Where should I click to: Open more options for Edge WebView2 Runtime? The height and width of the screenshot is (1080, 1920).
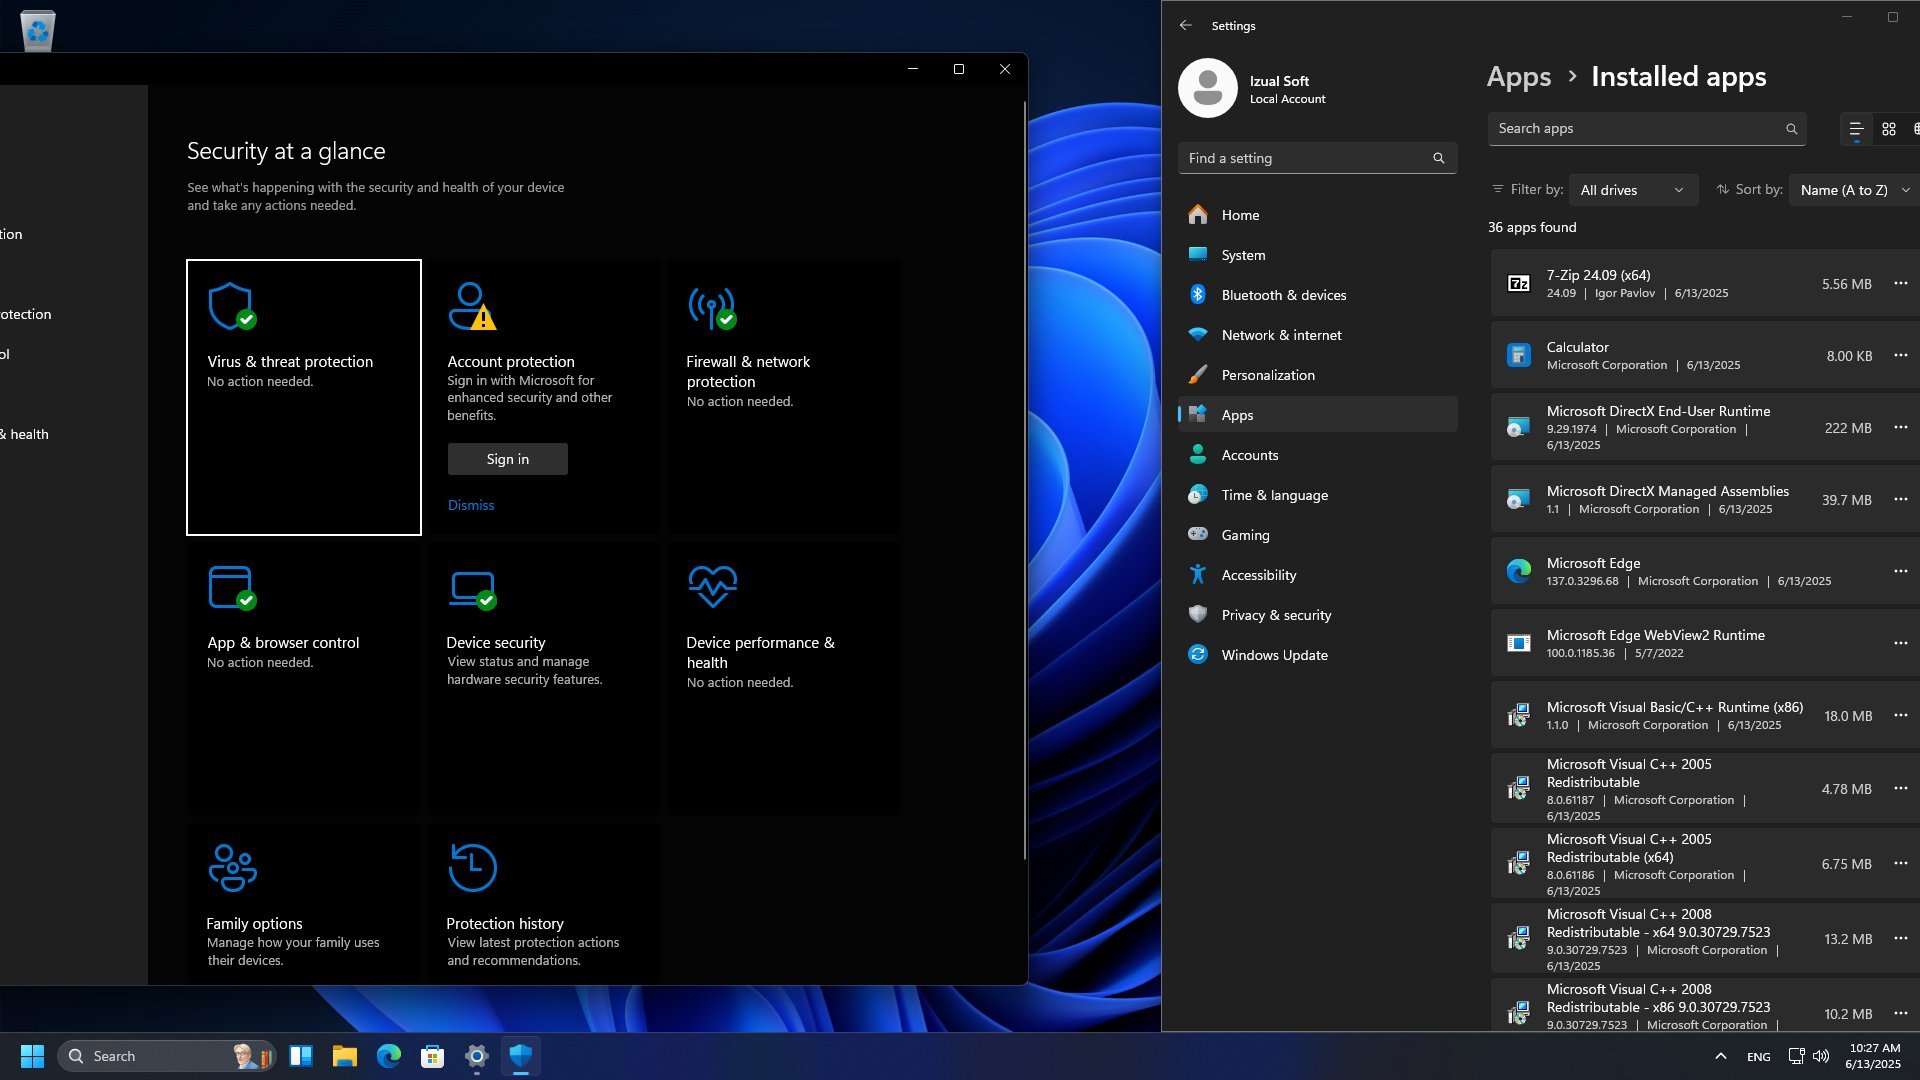click(x=1901, y=644)
